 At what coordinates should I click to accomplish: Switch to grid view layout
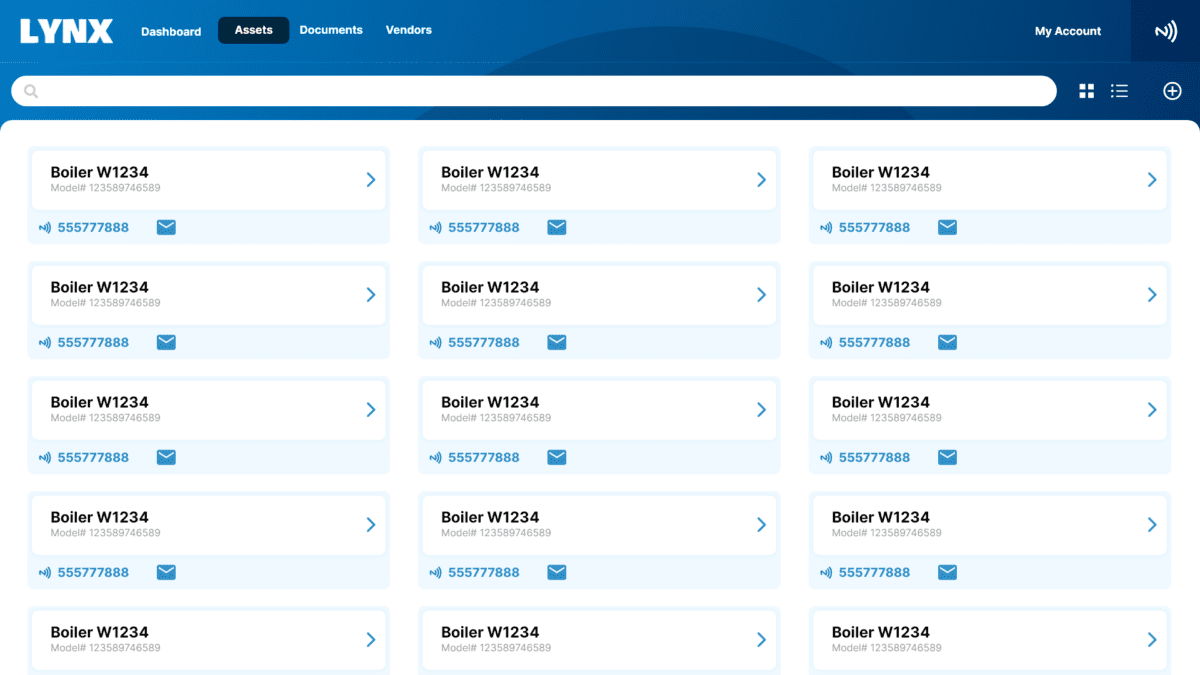coord(1087,91)
